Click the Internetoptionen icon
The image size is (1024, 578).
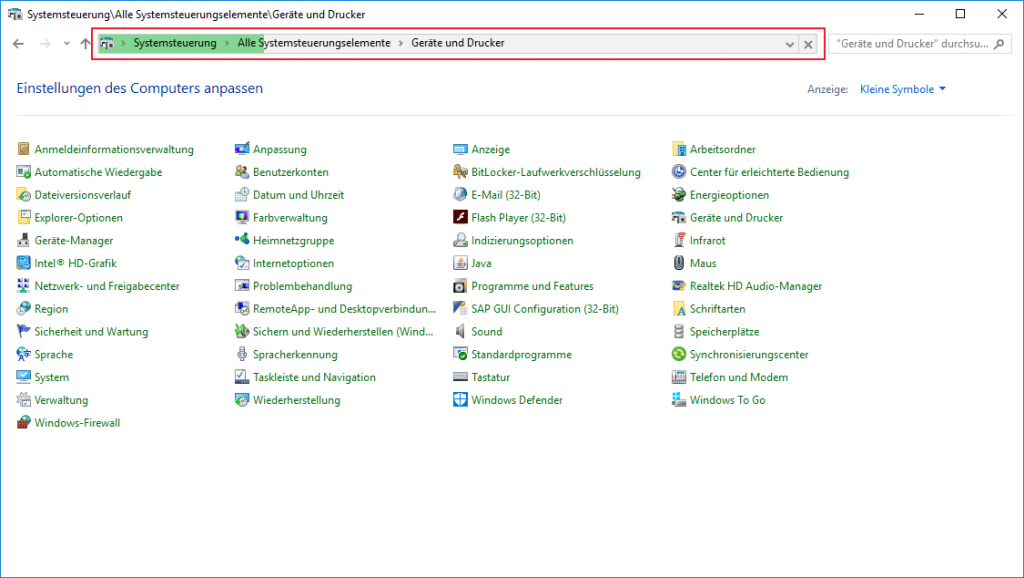(242, 263)
